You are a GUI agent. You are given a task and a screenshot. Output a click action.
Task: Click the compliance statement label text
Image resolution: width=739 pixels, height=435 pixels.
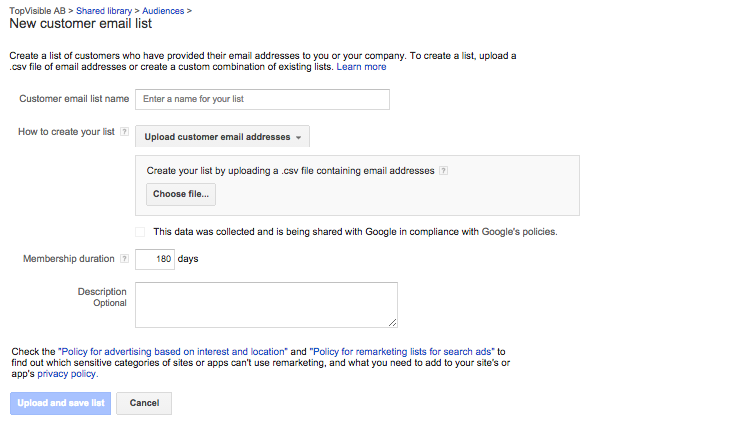coord(355,232)
